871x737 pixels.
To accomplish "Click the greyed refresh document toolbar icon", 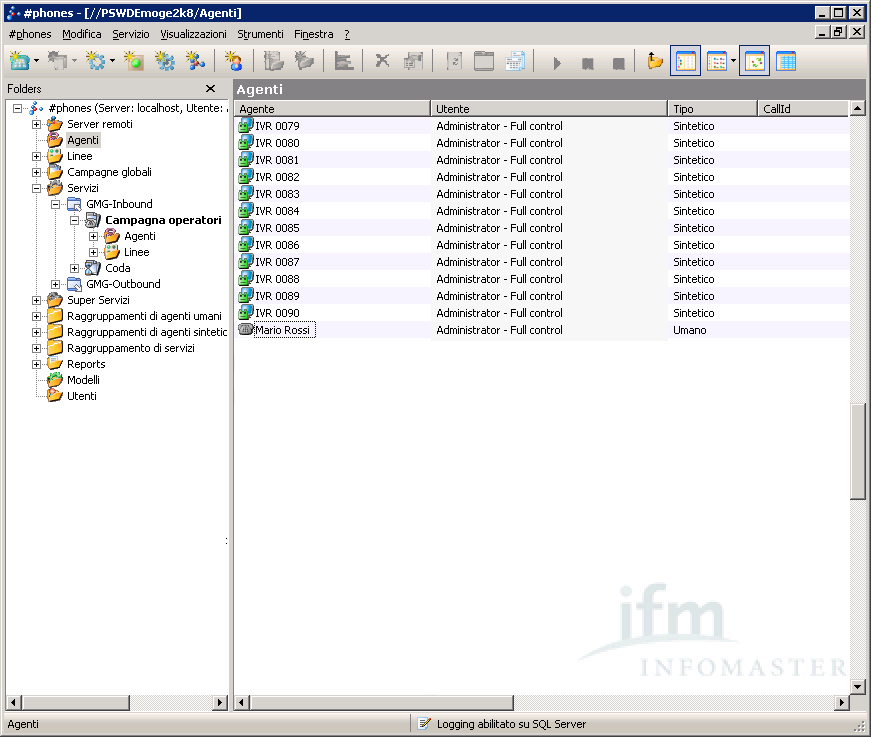I will click(x=454, y=61).
